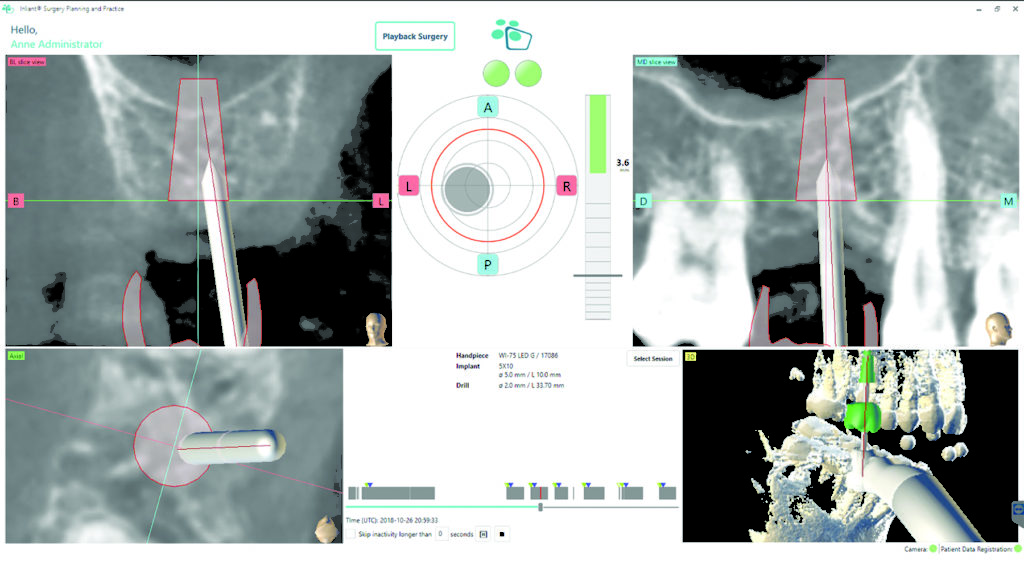The width and height of the screenshot is (1024, 563).
Task: Click the head orientation icon in the BL view
Action: [376, 329]
